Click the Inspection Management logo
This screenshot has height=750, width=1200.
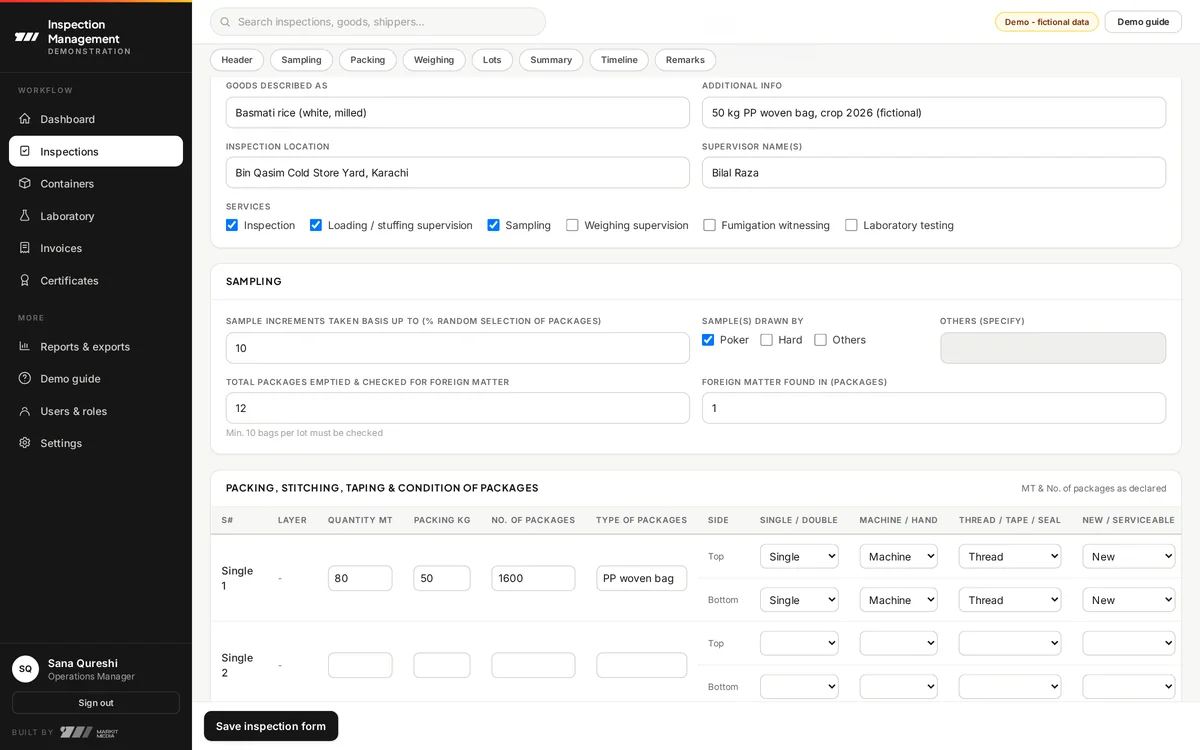(27, 37)
